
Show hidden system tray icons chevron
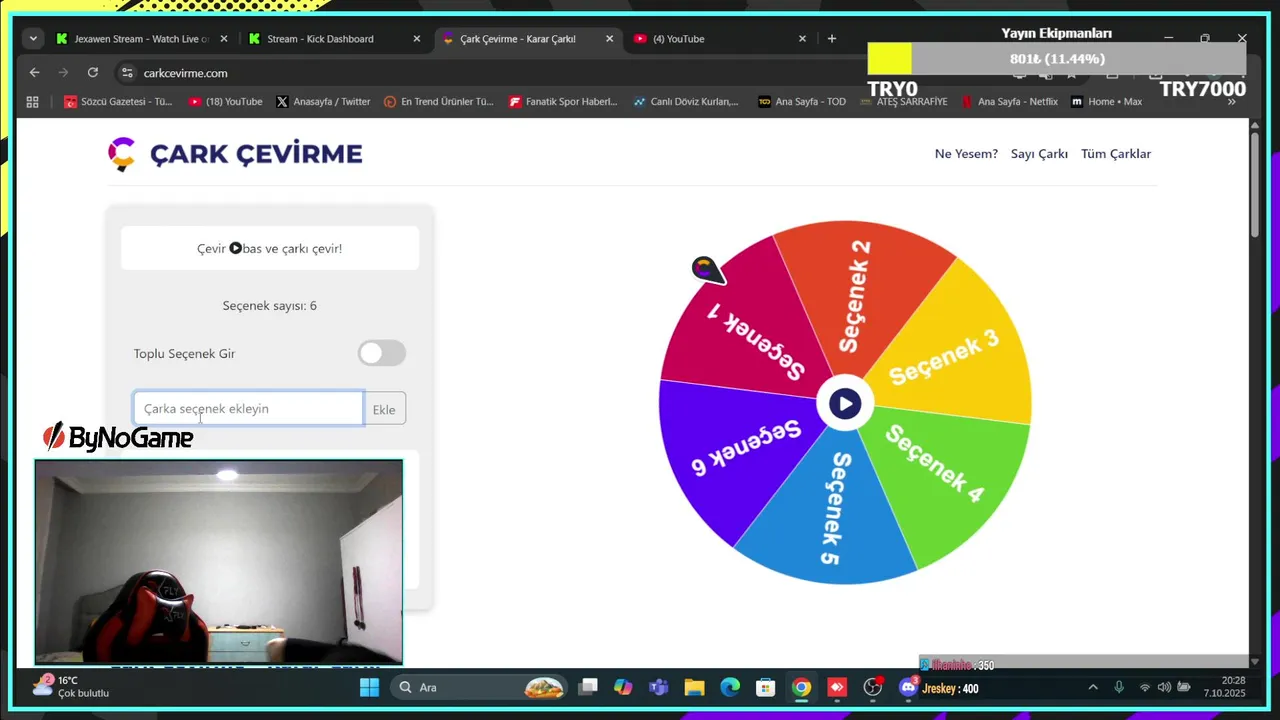pyautogui.click(x=1093, y=687)
